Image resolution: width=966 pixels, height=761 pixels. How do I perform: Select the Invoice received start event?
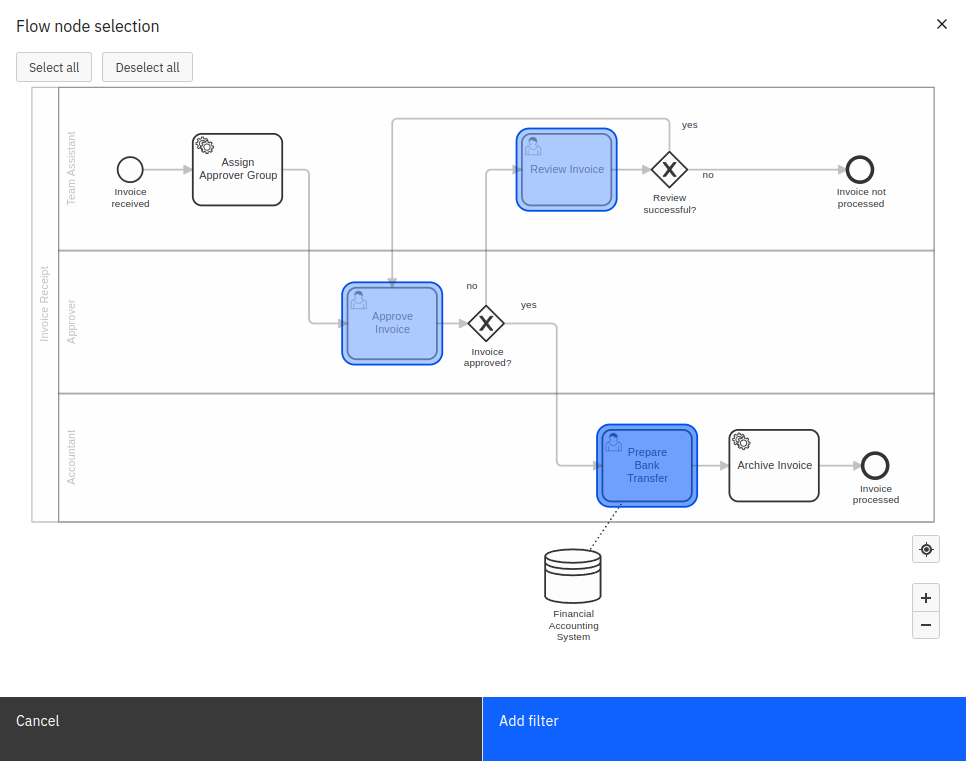point(130,169)
